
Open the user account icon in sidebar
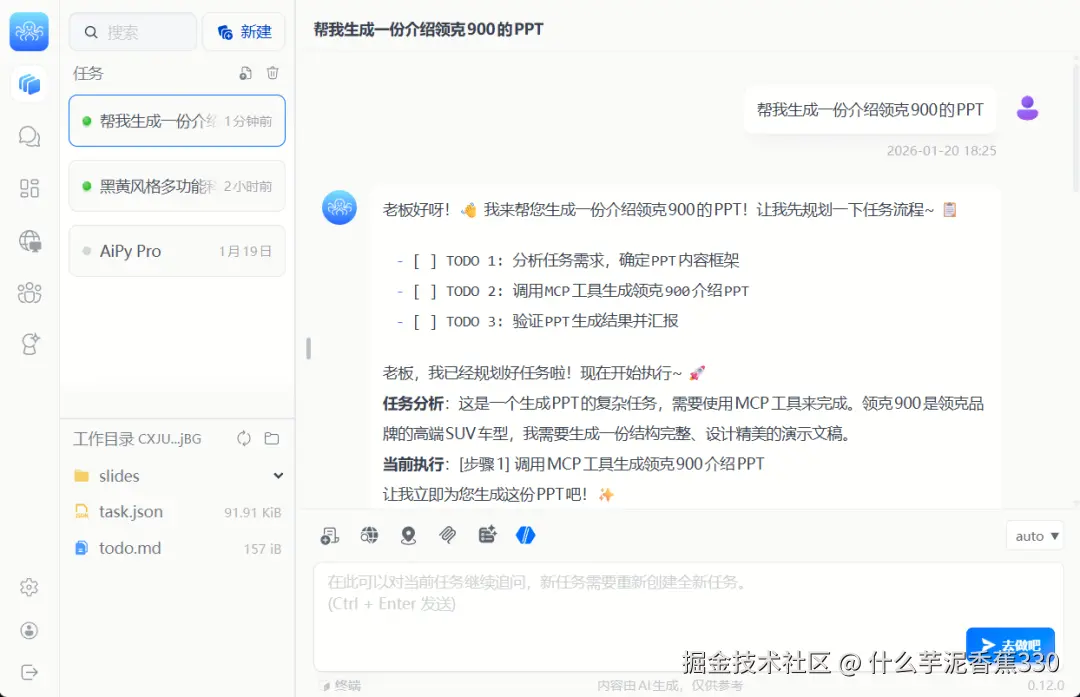click(29, 630)
